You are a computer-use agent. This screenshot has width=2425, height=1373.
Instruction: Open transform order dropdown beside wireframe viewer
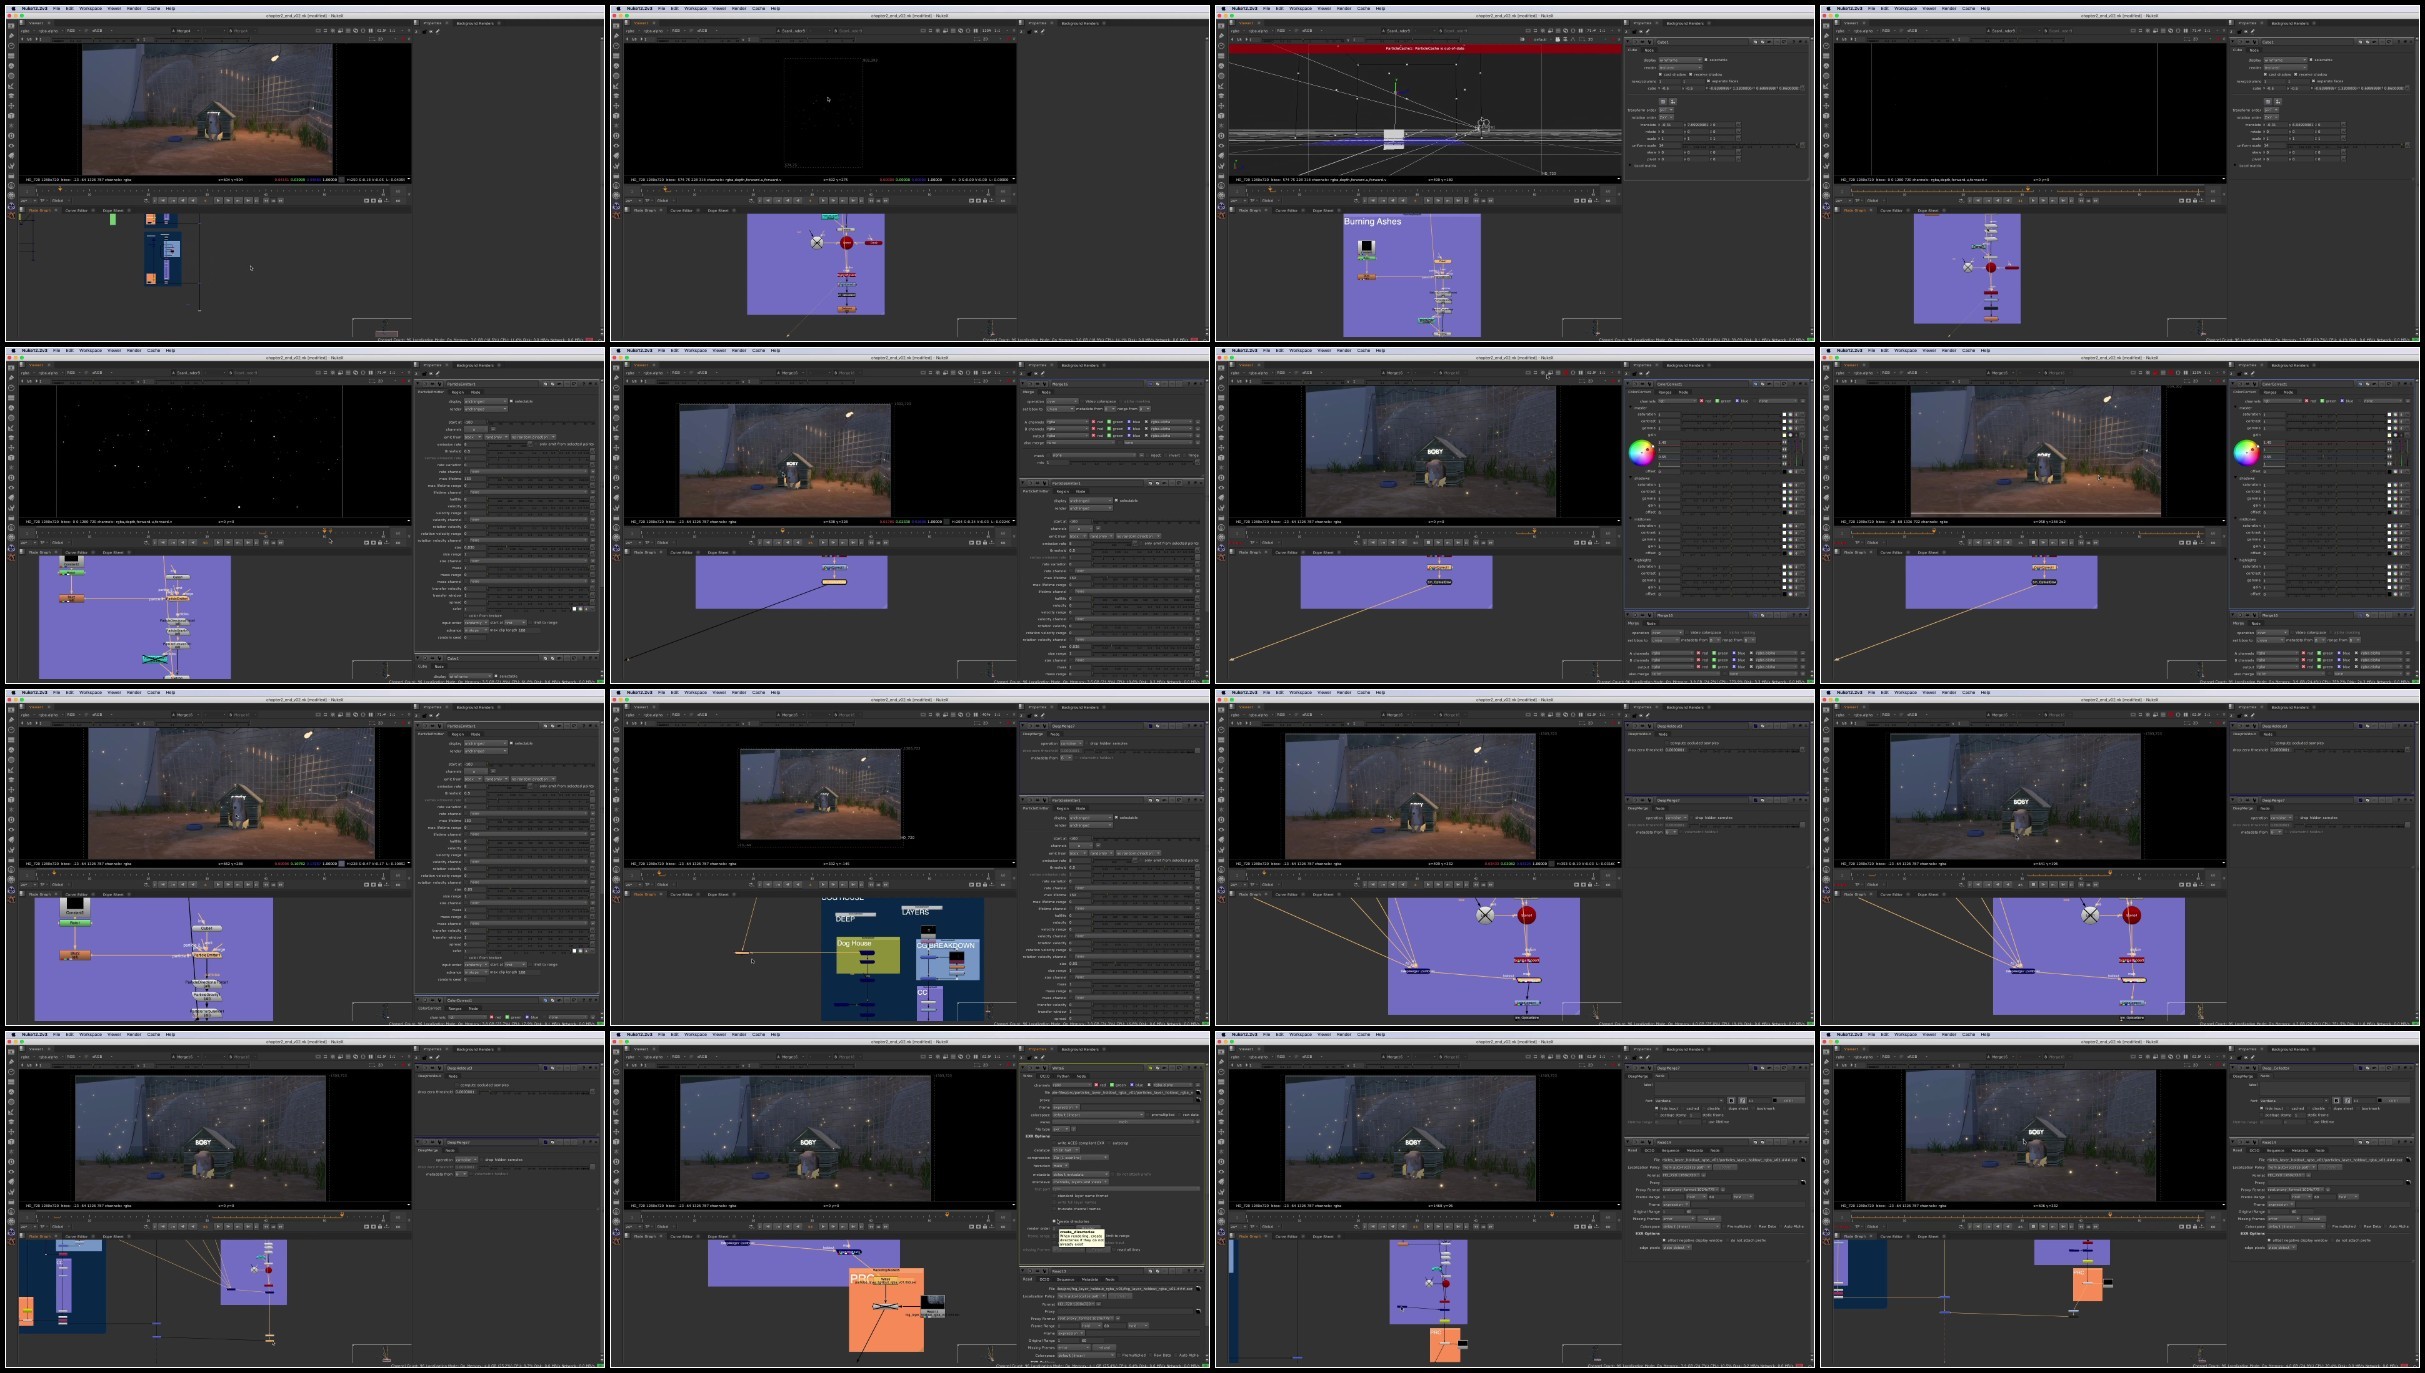coord(1666,110)
